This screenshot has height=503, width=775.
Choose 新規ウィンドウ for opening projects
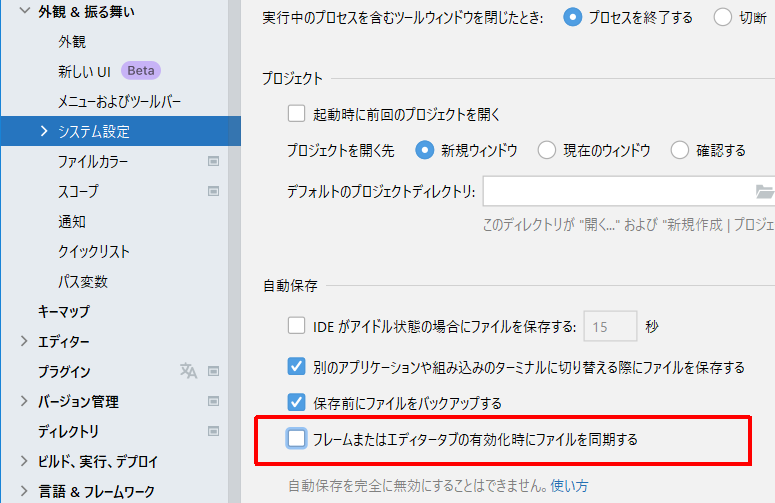(425, 150)
